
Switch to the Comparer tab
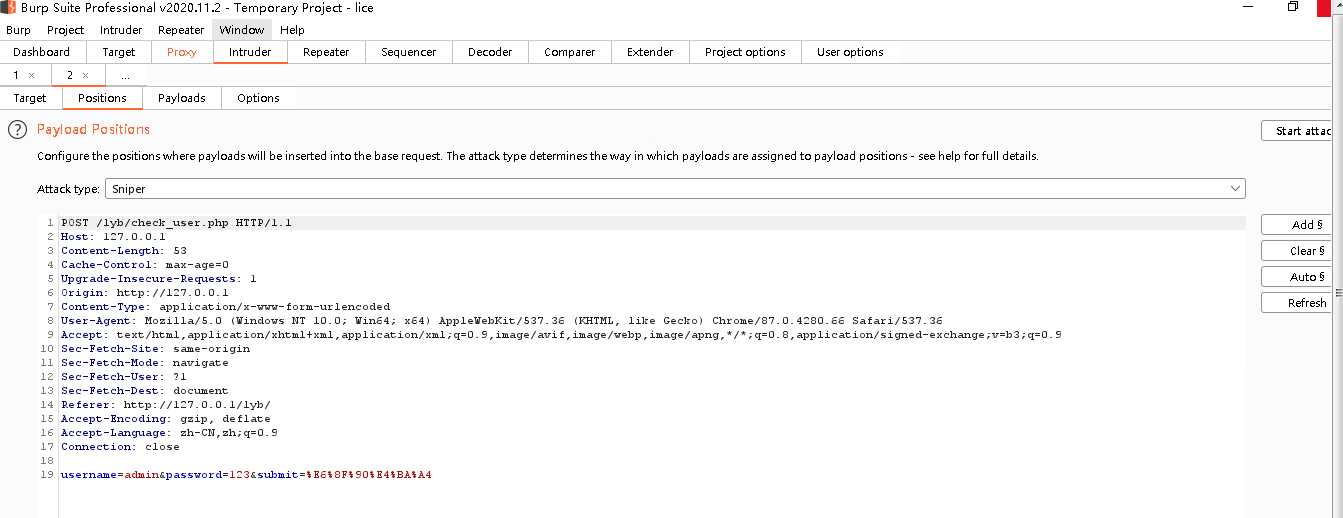pos(569,52)
